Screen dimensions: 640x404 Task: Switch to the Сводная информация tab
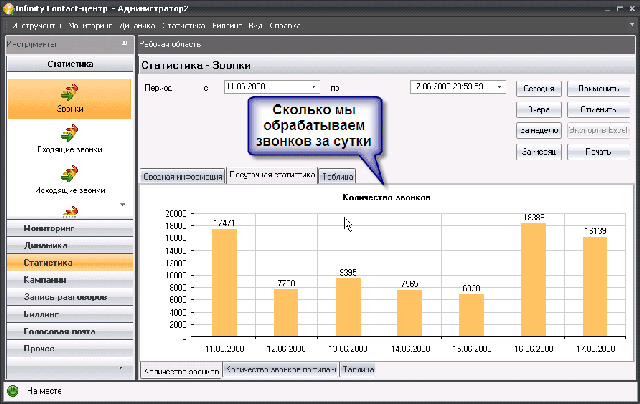(x=182, y=177)
